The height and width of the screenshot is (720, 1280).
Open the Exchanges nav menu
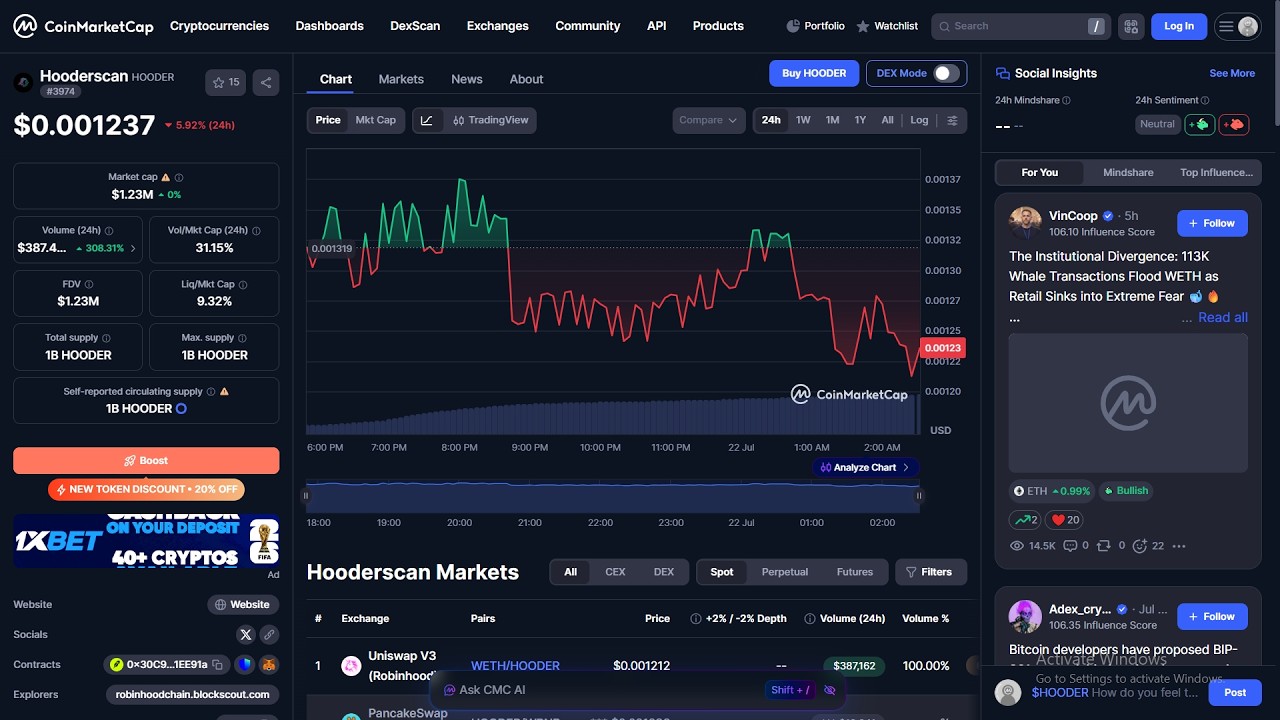[x=497, y=26]
